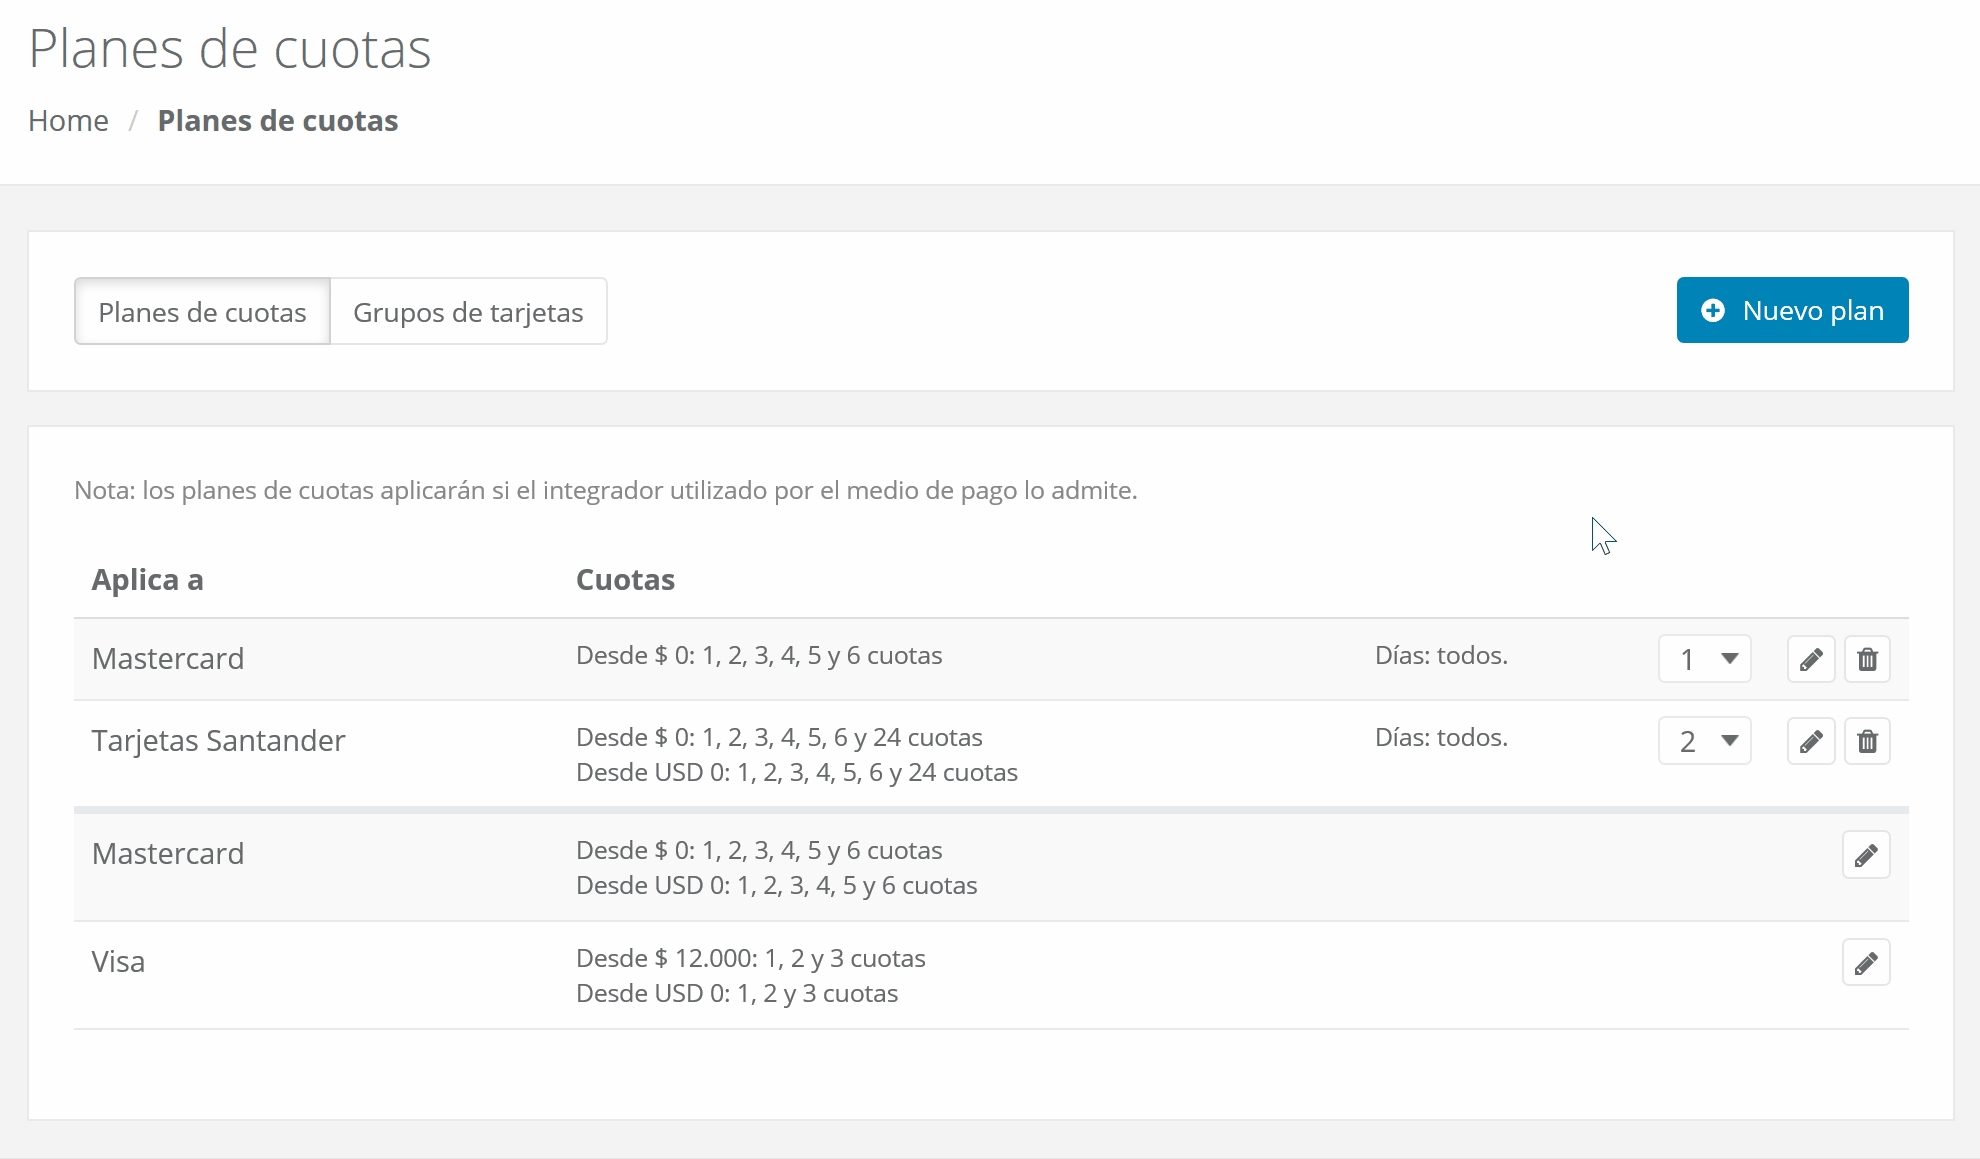Click the Aplica a column header
Screen dimensions: 1980x1159
click(148, 580)
